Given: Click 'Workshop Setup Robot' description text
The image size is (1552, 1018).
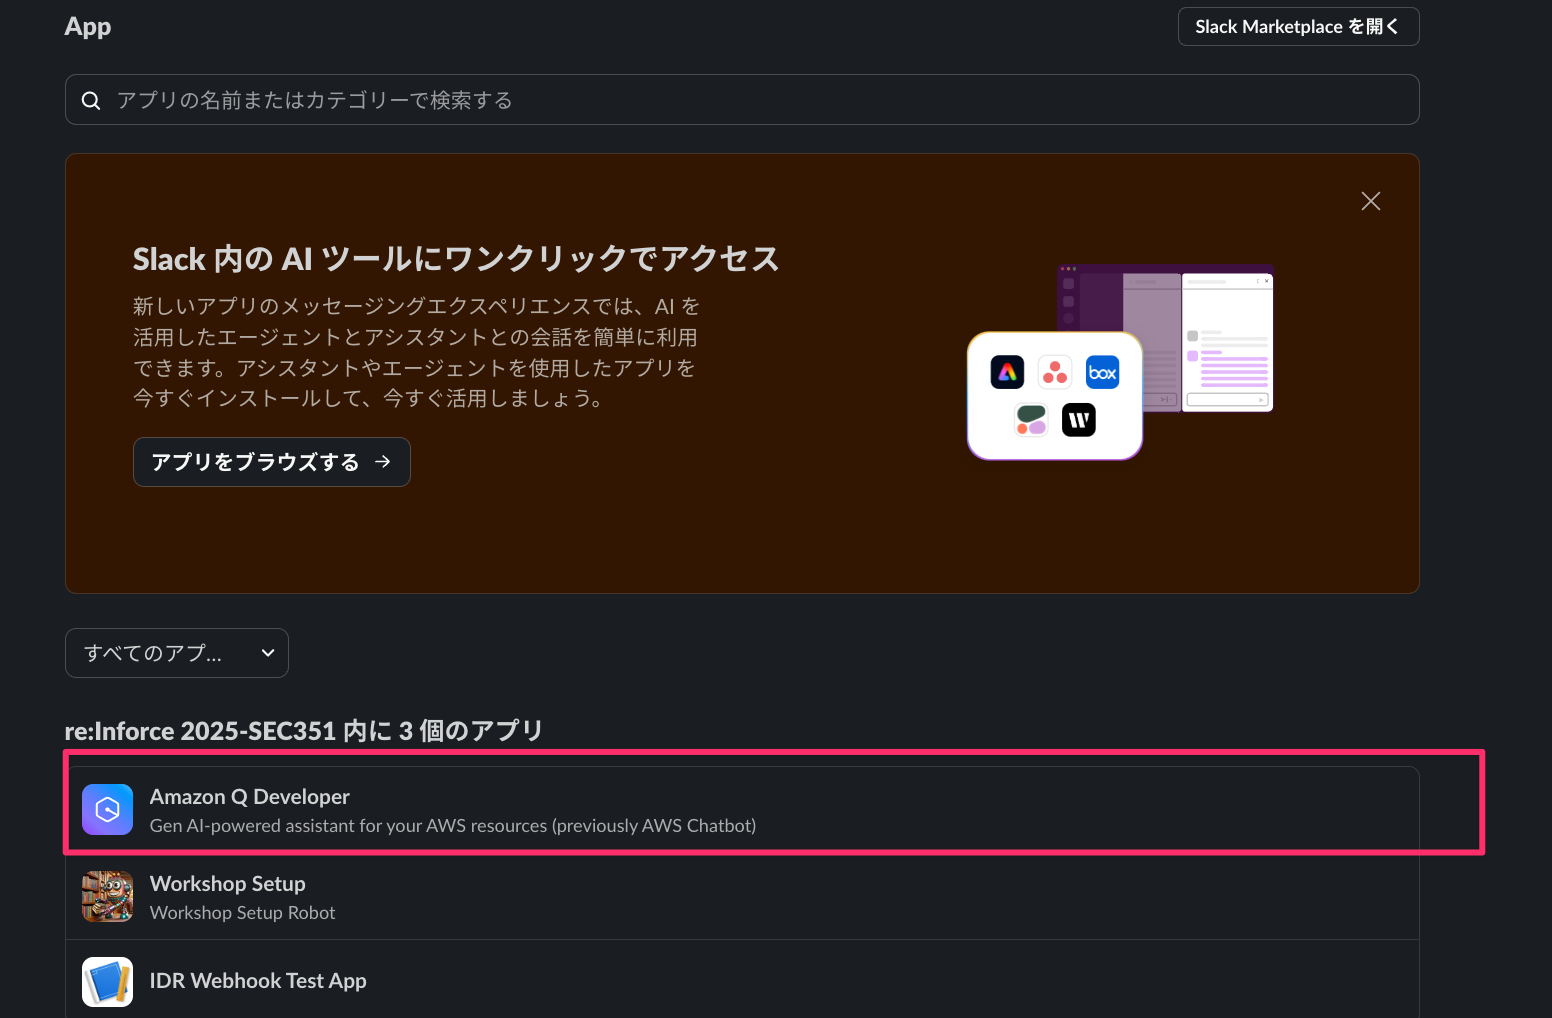Looking at the screenshot, I should pyautogui.click(x=243, y=913).
